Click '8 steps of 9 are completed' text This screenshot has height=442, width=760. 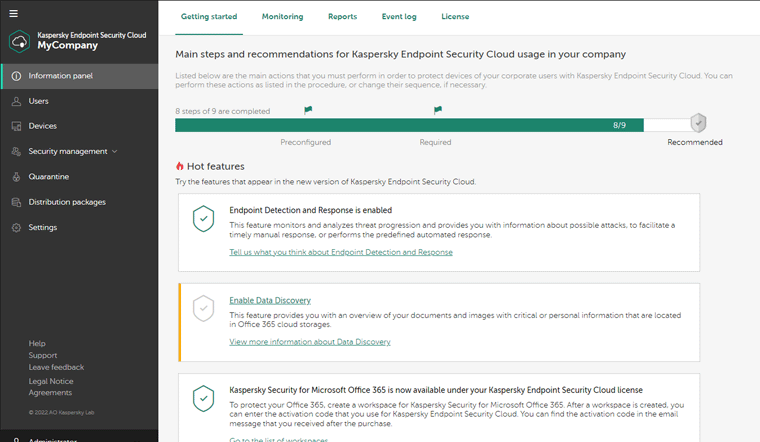(222, 111)
